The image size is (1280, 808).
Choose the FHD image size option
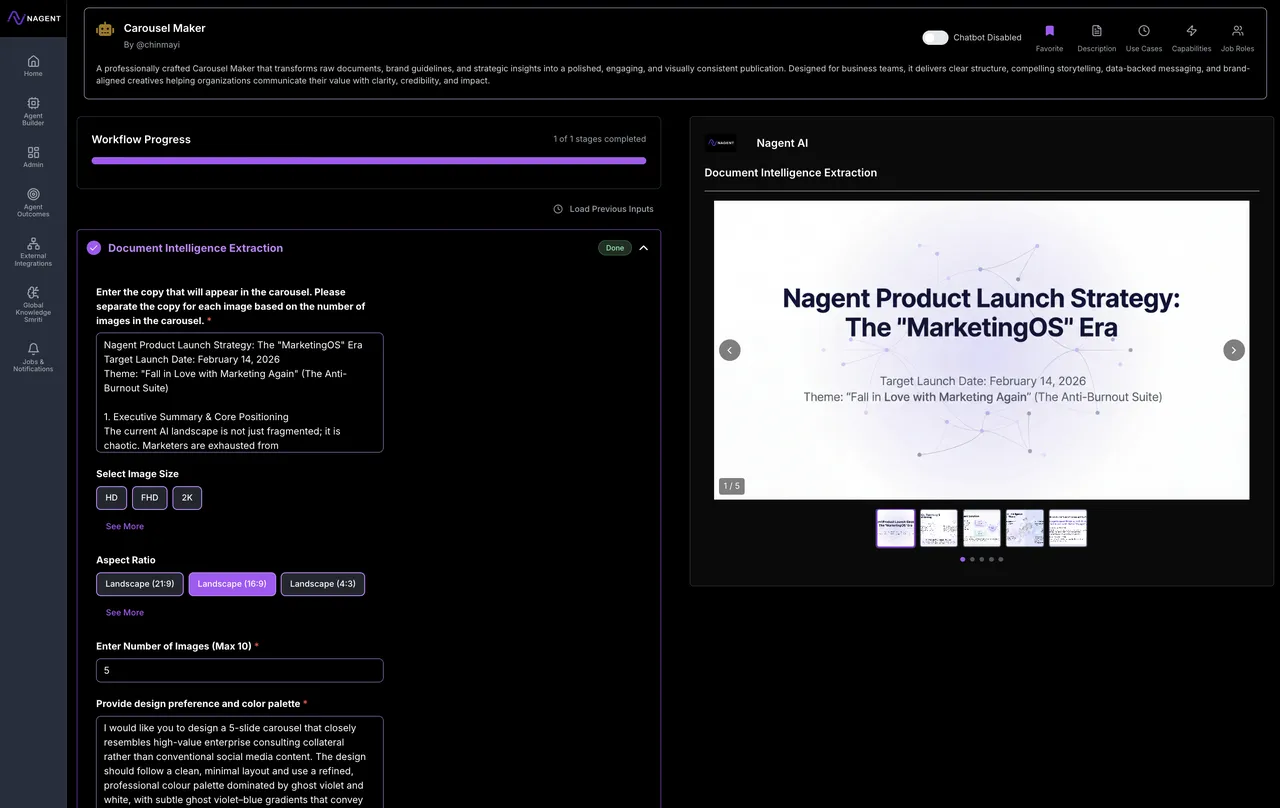[149, 498]
